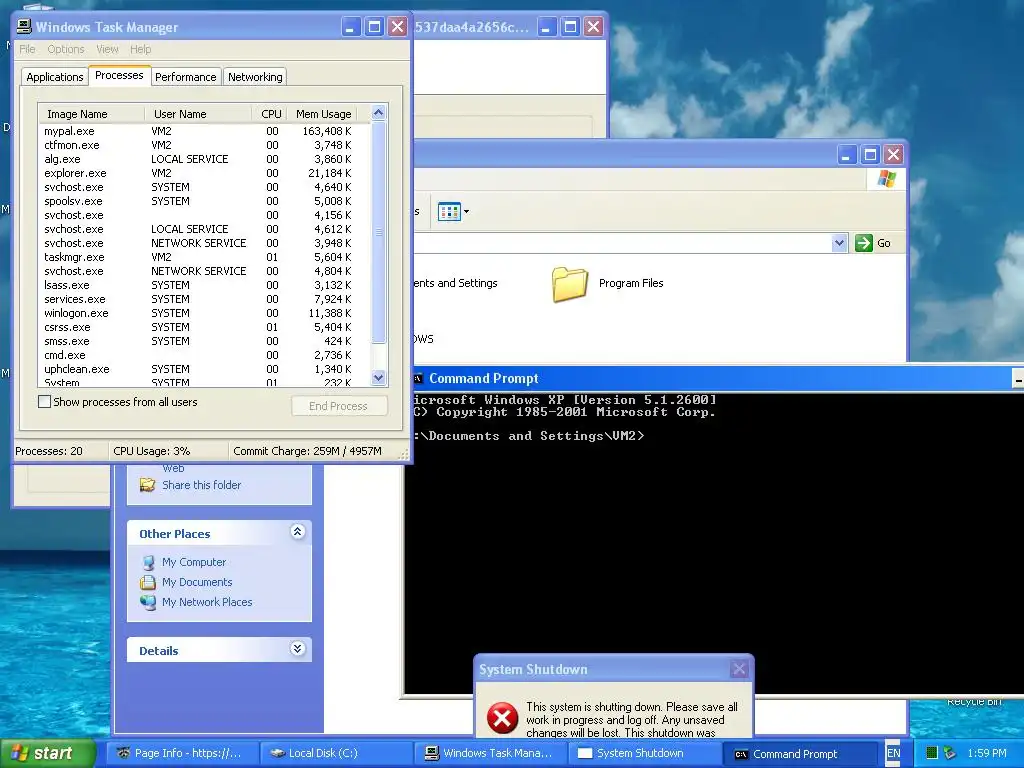Sort processes by User Name column
The width and height of the screenshot is (1024, 768).
(x=198, y=114)
